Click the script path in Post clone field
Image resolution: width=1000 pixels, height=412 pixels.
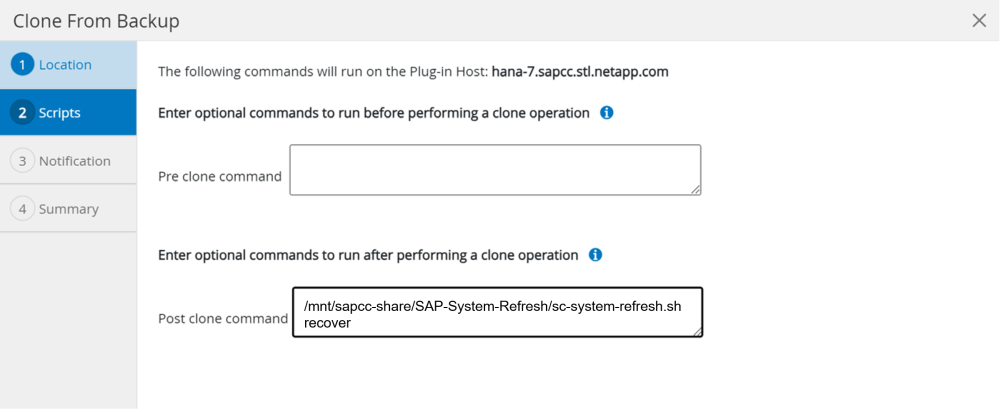[492, 306]
